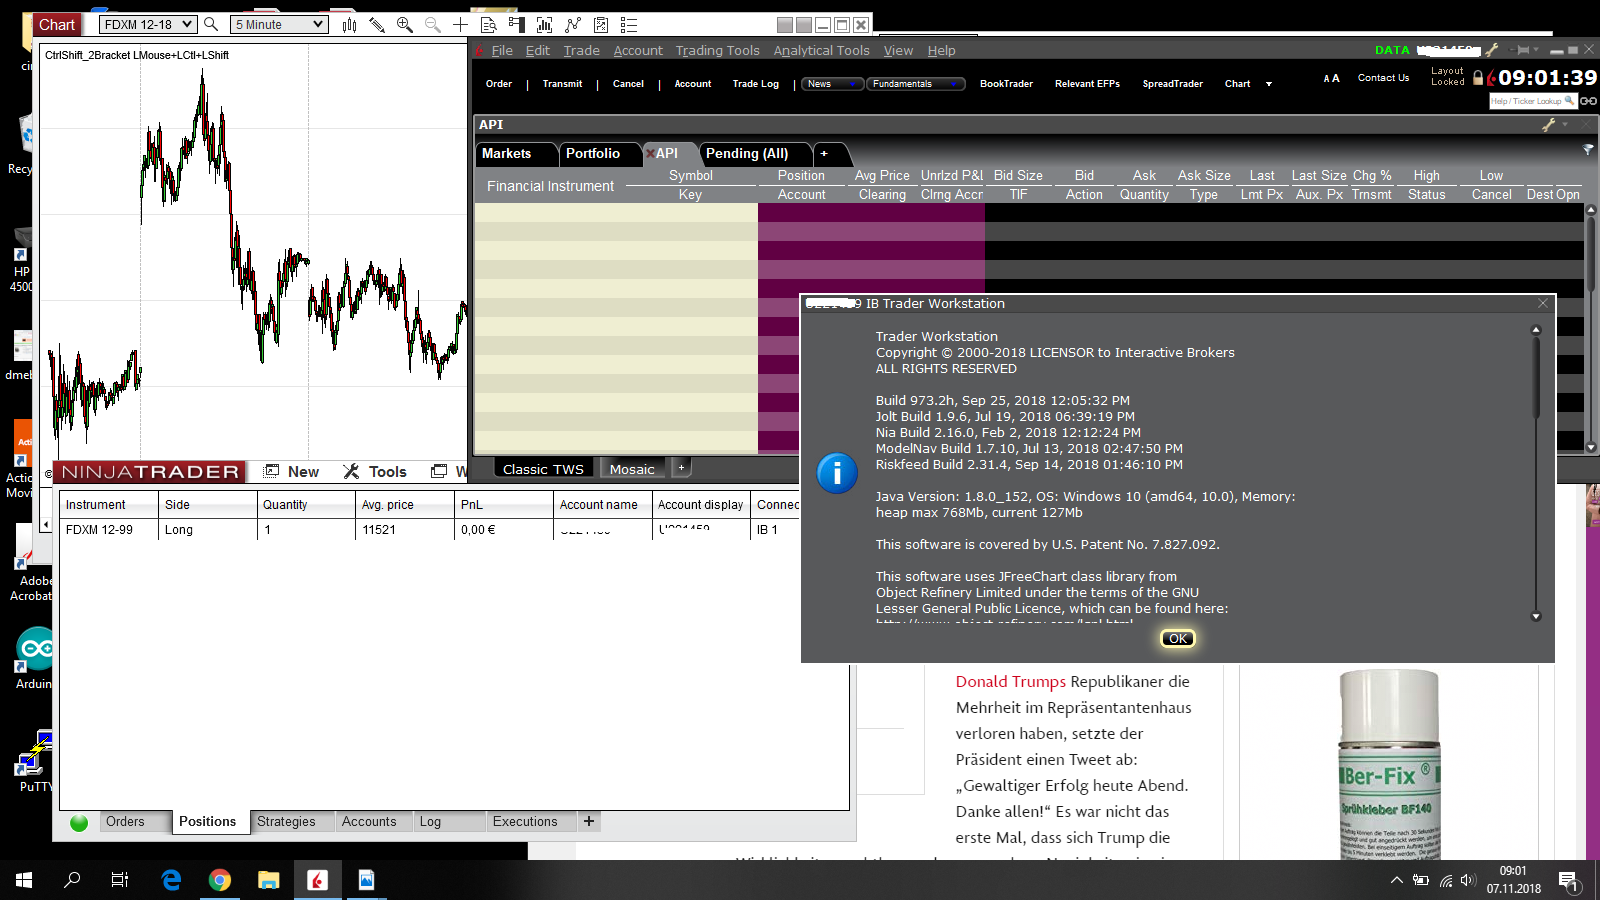Show hidden system tray icons
Screen dimensions: 1600x900
[x=1396, y=880]
